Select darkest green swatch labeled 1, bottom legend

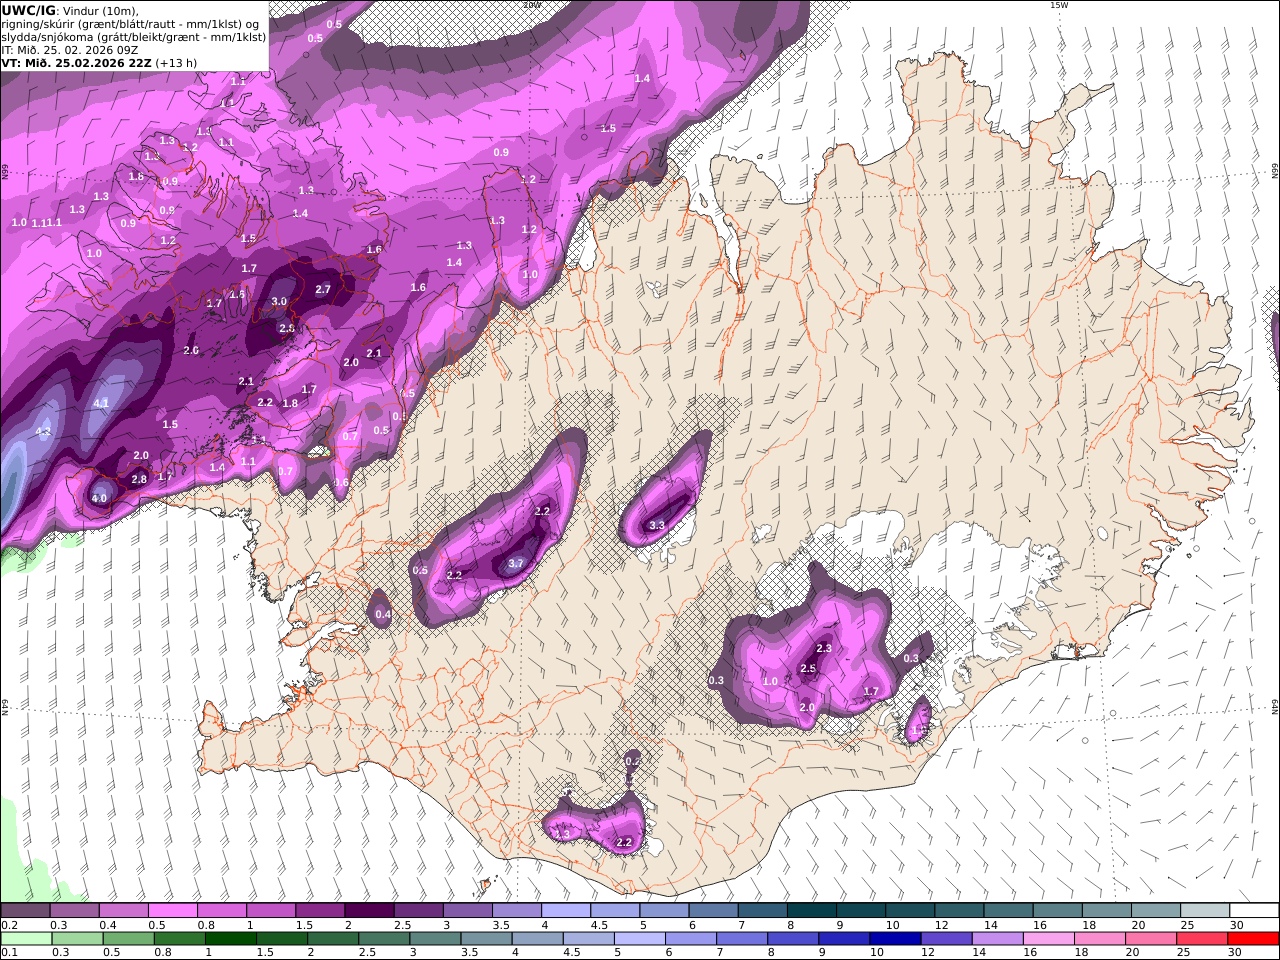(231, 938)
